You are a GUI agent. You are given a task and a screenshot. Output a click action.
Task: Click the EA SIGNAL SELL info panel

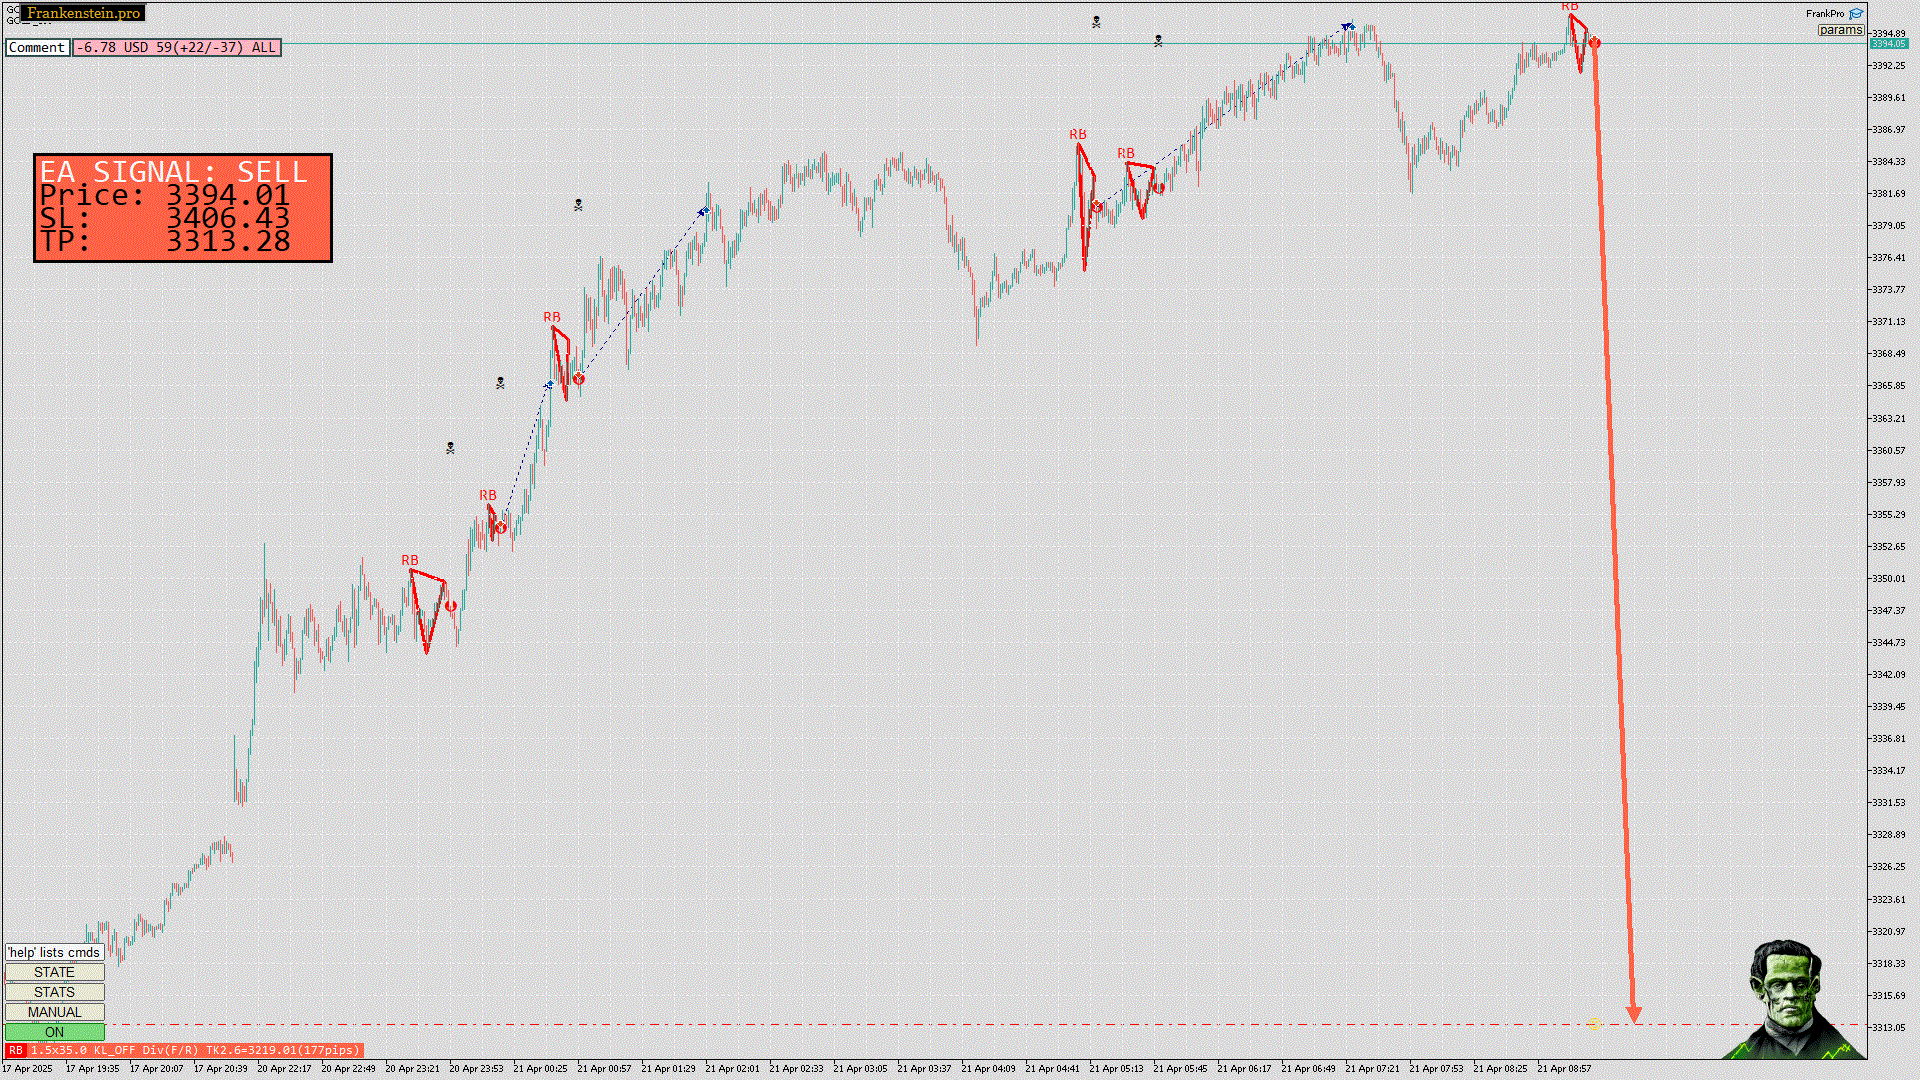pyautogui.click(x=182, y=208)
